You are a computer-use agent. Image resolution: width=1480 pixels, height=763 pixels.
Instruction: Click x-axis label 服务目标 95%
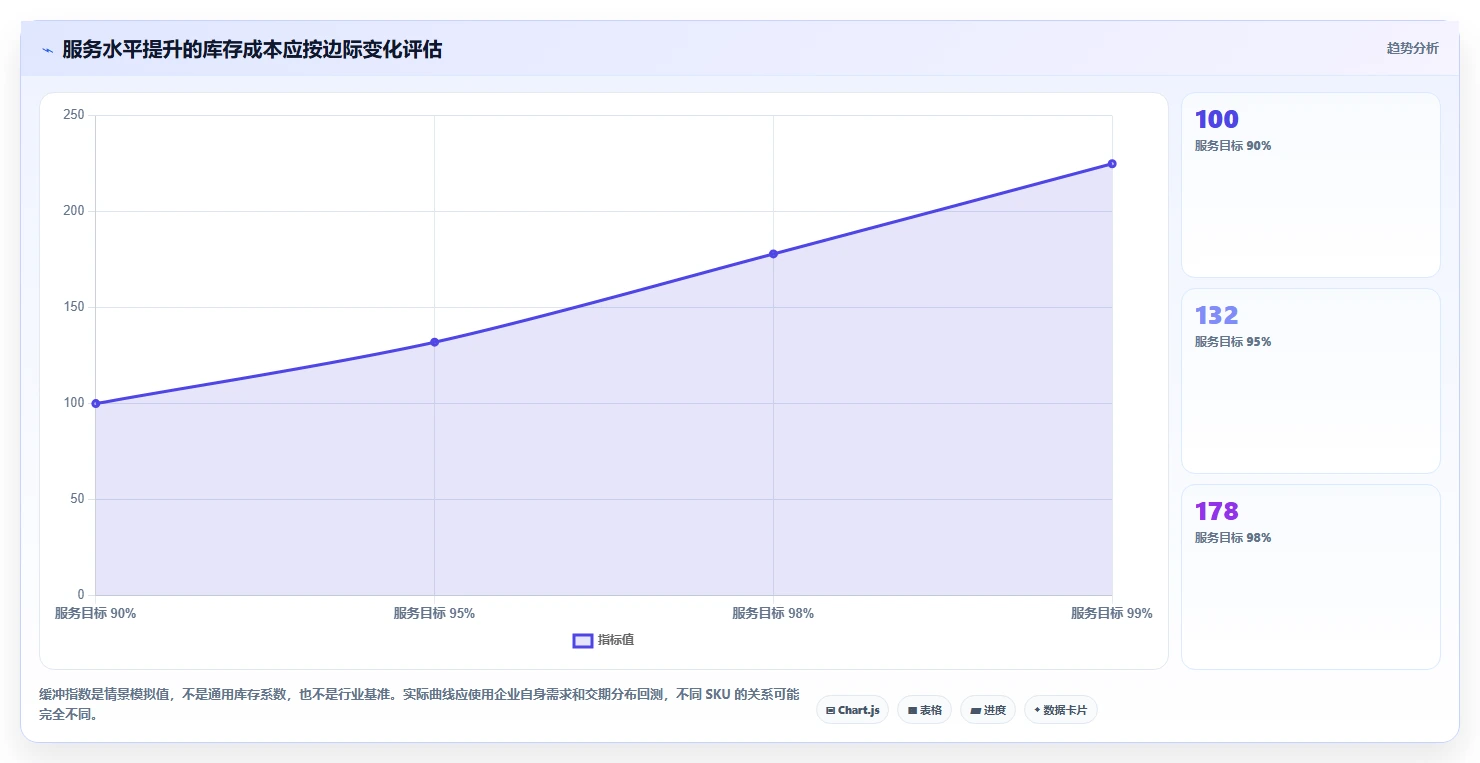pos(434,613)
